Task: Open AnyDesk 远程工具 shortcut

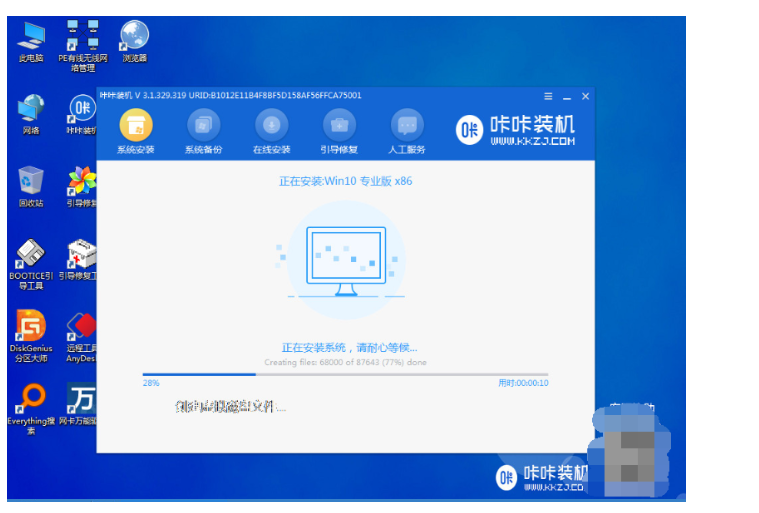Action: click(x=81, y=337)
